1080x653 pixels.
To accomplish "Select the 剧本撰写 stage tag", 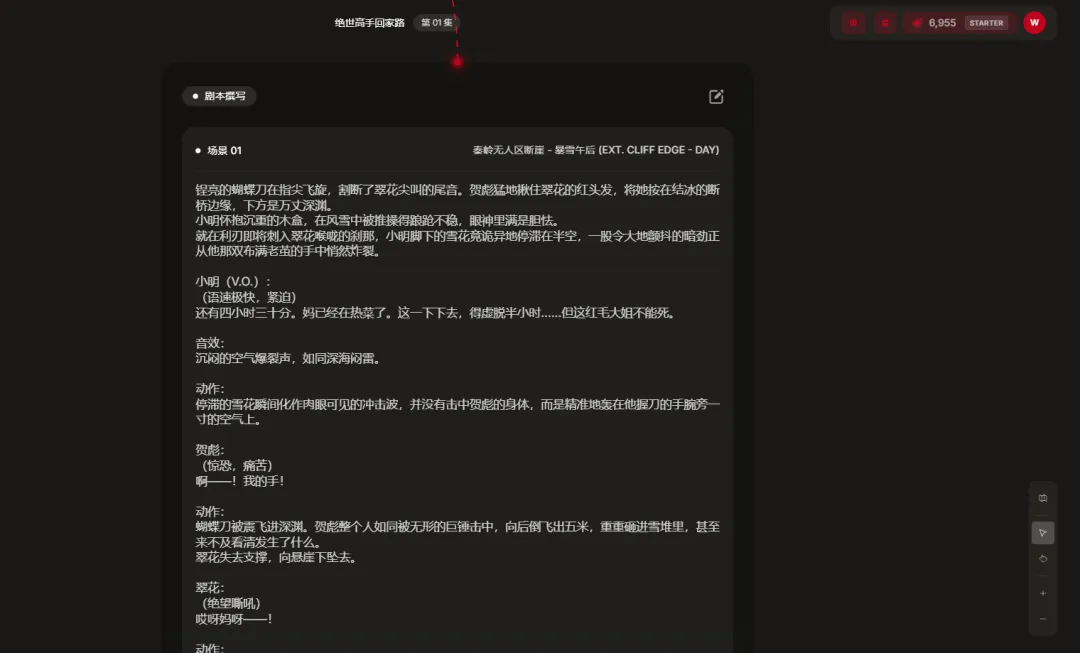I will point(219,96).
